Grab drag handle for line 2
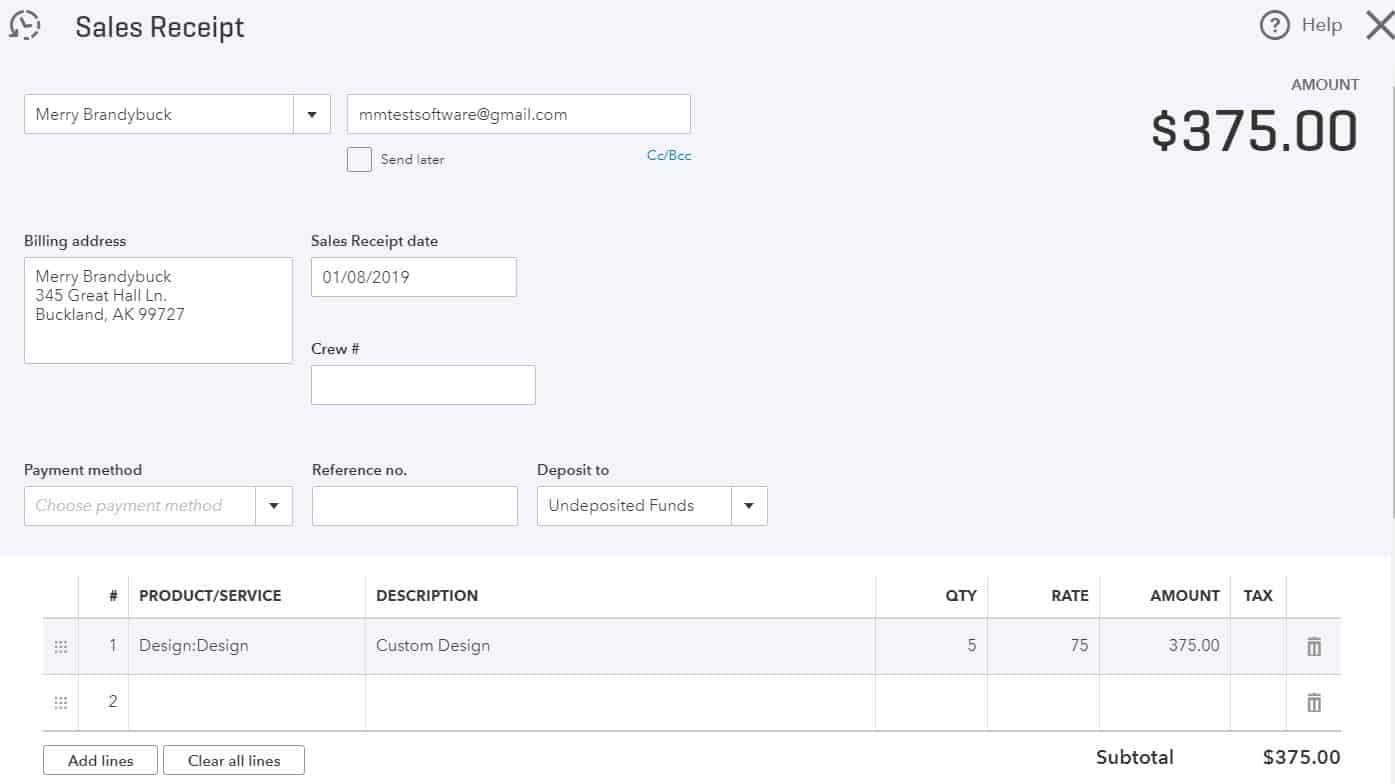This screenshot has width=1395, height=784. [x=61, y=702]
